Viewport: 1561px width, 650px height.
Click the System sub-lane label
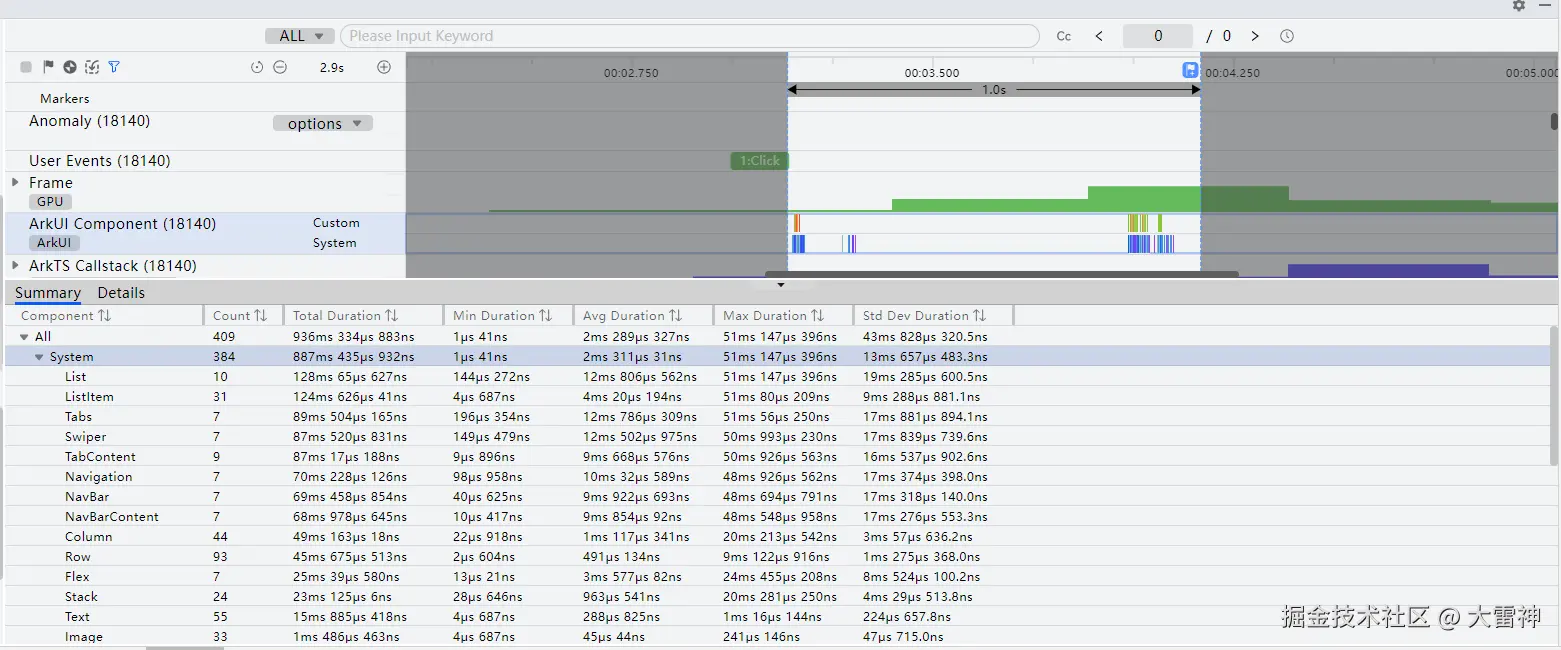(x=334, y=243)
